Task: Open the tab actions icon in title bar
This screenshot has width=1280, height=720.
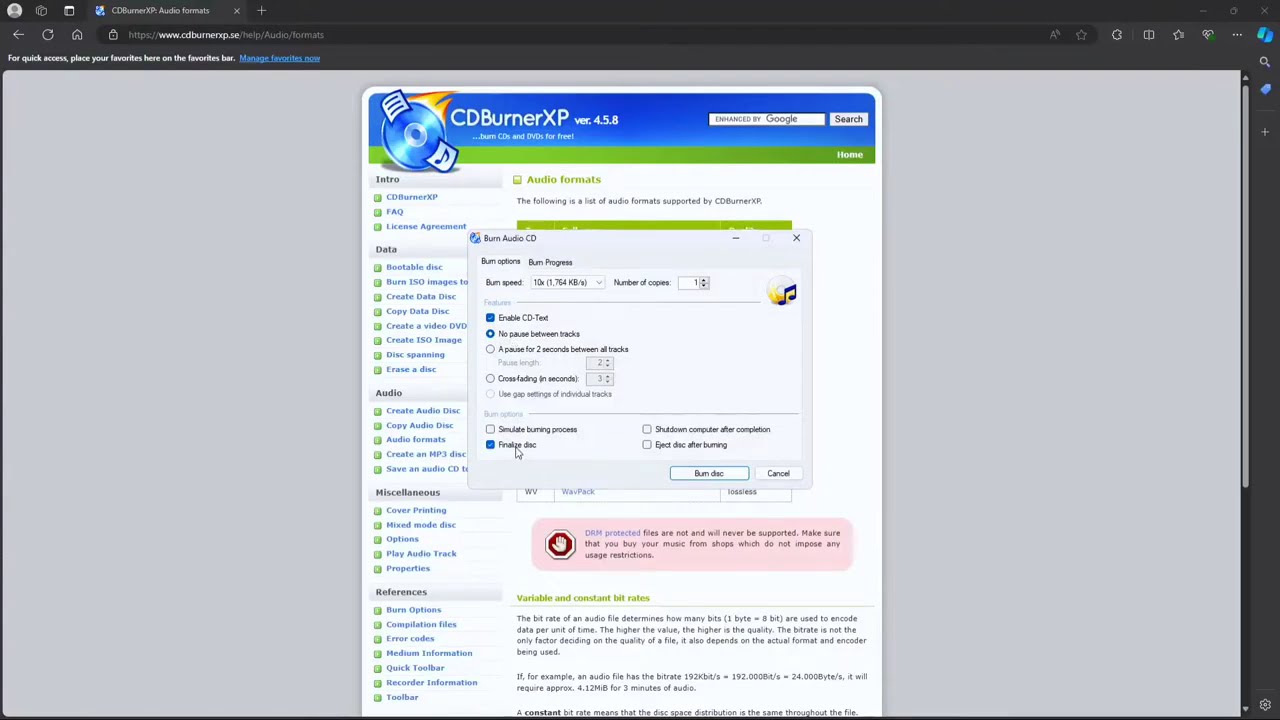Action: point(69,11)
